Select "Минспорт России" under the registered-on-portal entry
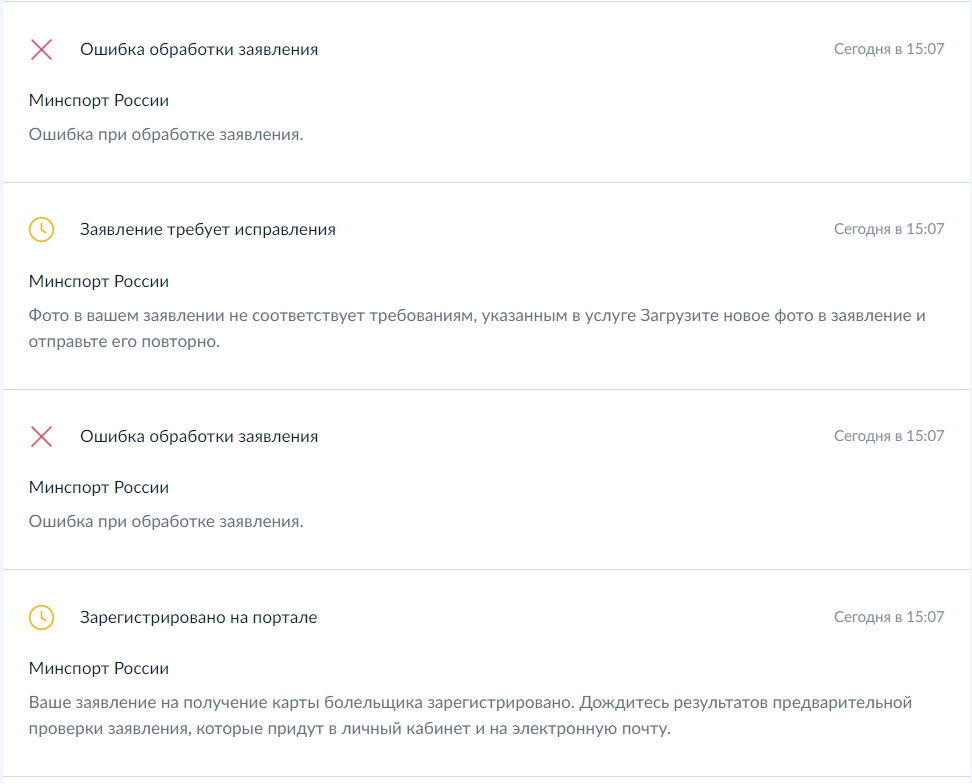Image resolution: width=972 pixels, height=784 pixels. (x=99, y=668)
